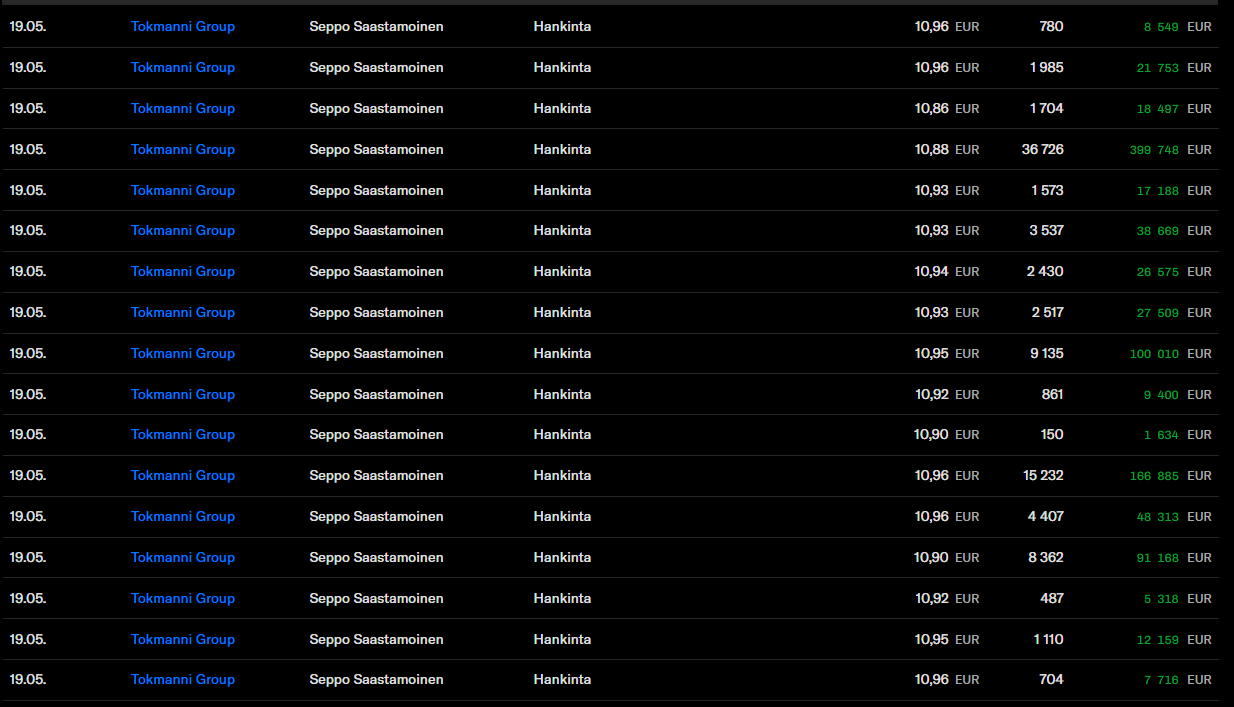Open Tokmanni Group link in the 3 537 shares row

coord(183,231)
